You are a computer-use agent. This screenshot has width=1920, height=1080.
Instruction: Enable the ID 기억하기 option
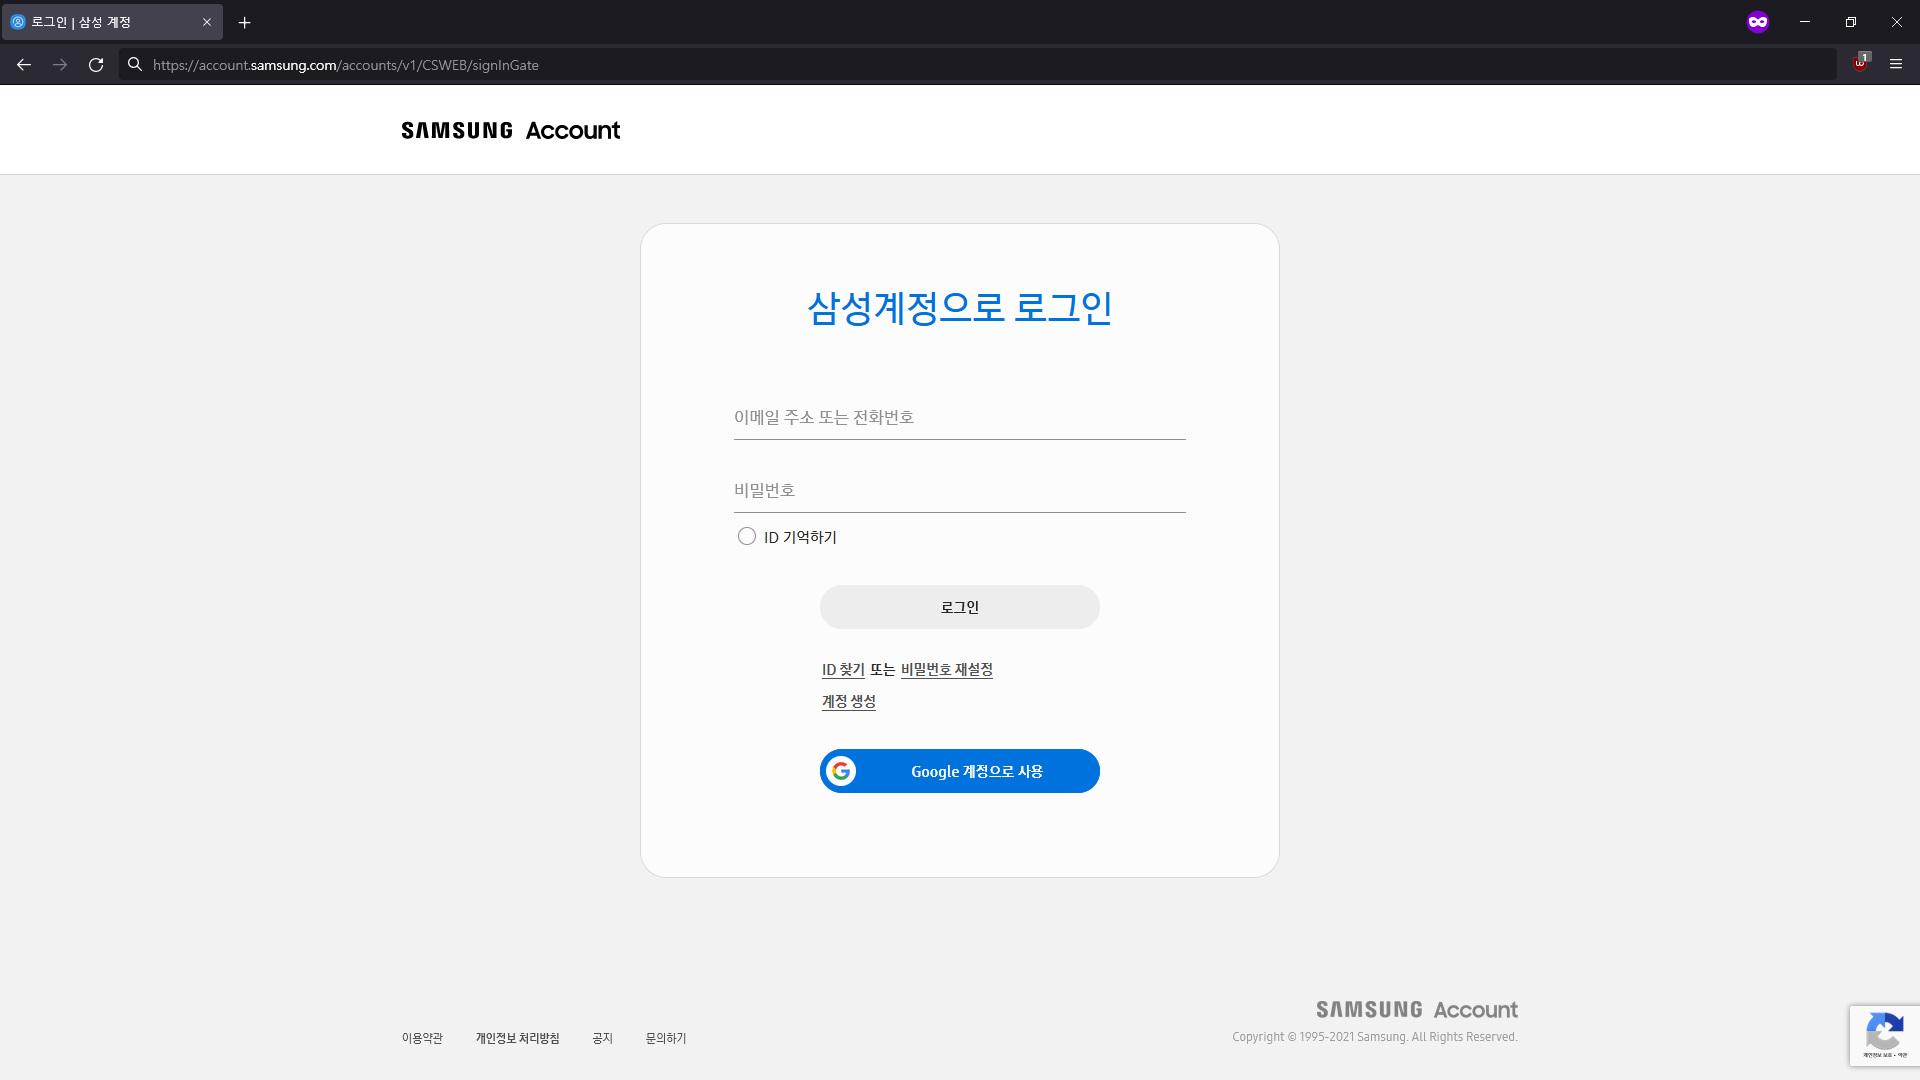click(x=747, y=537)
